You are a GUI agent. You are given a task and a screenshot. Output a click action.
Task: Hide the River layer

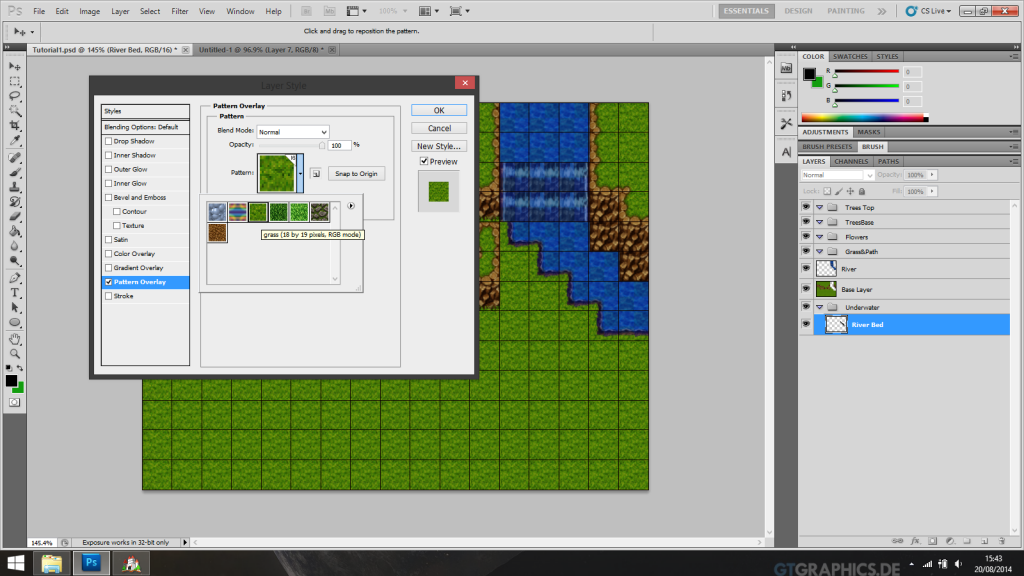(806, 268)
